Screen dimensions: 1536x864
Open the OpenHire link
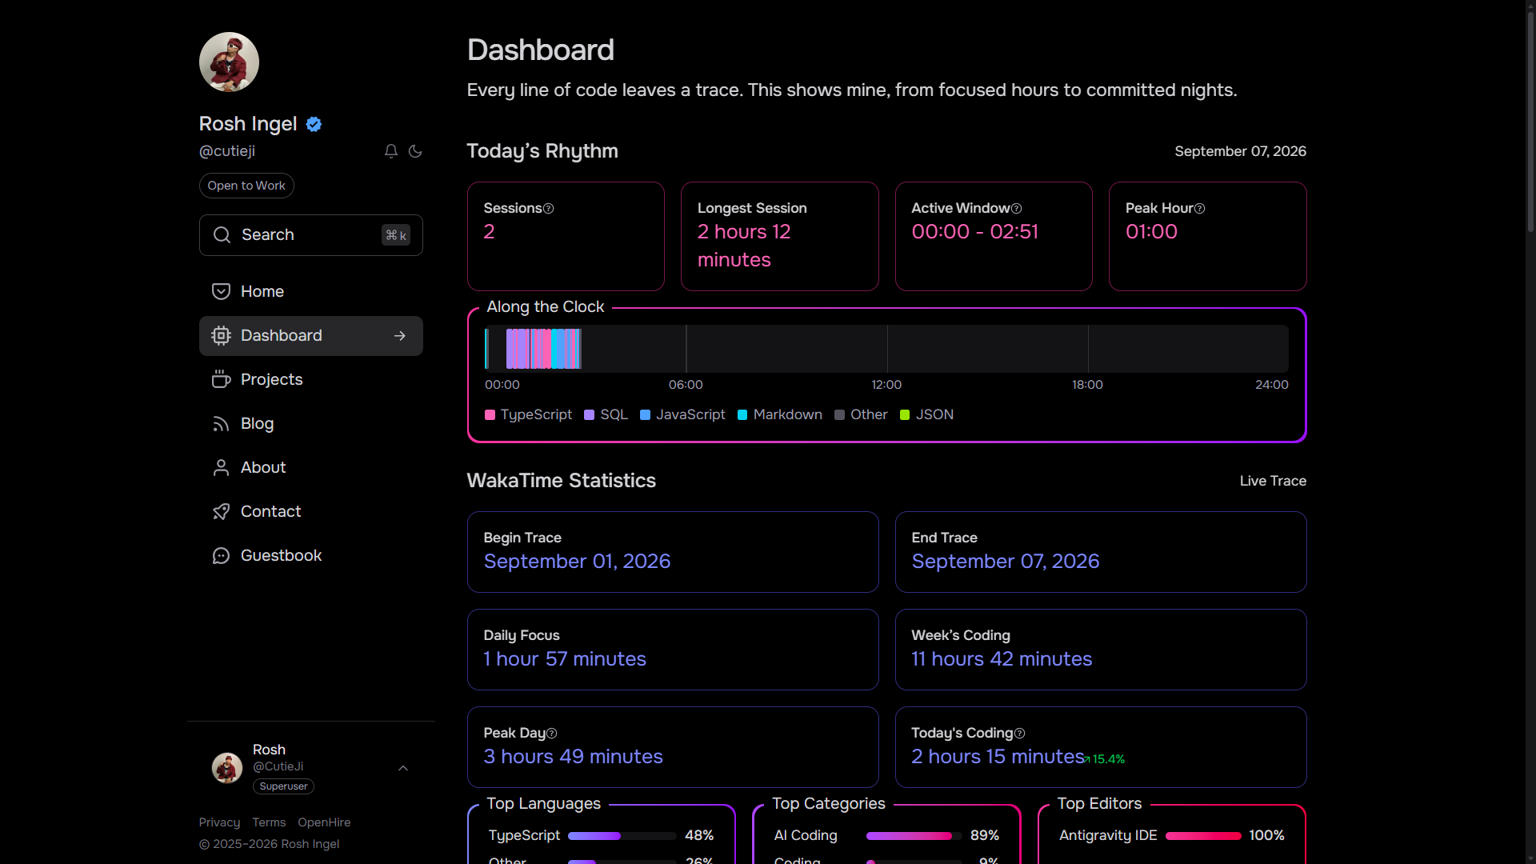(x=324, y=822)
